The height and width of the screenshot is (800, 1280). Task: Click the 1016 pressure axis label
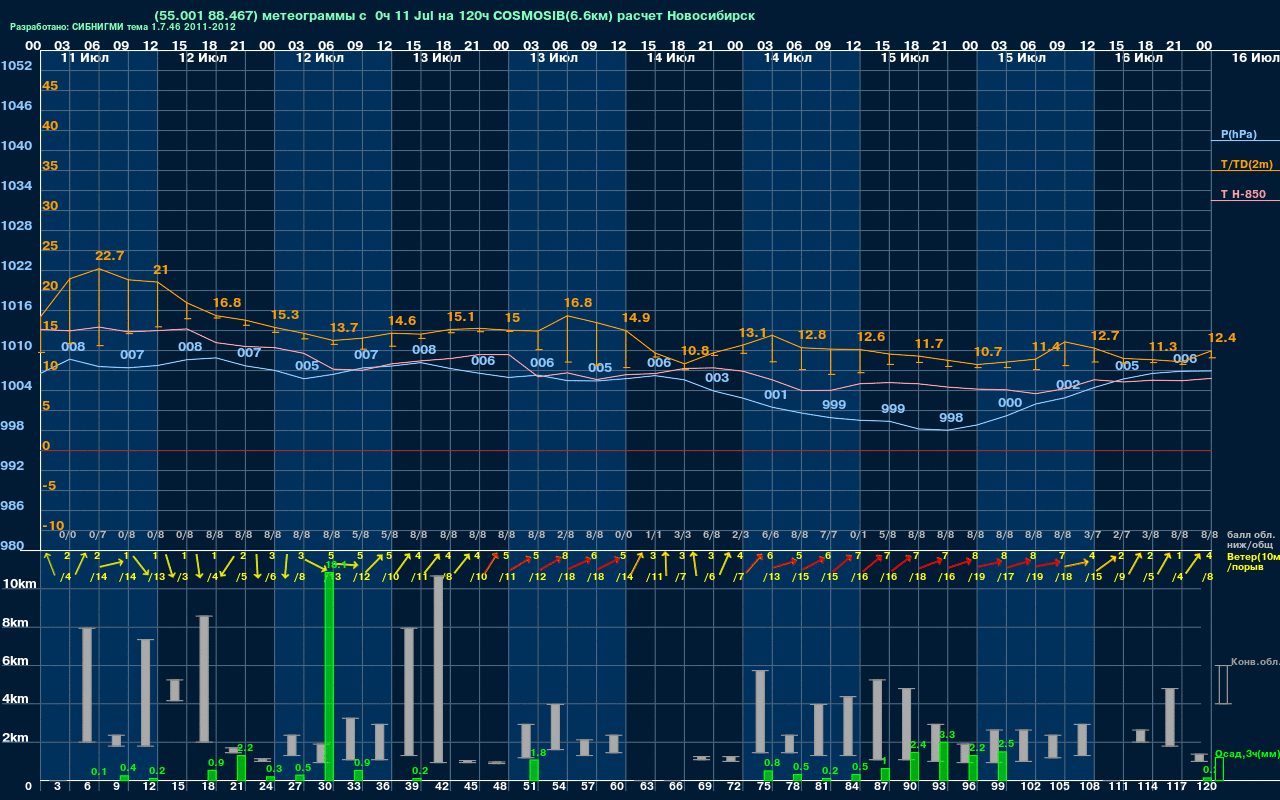[16, 306]
